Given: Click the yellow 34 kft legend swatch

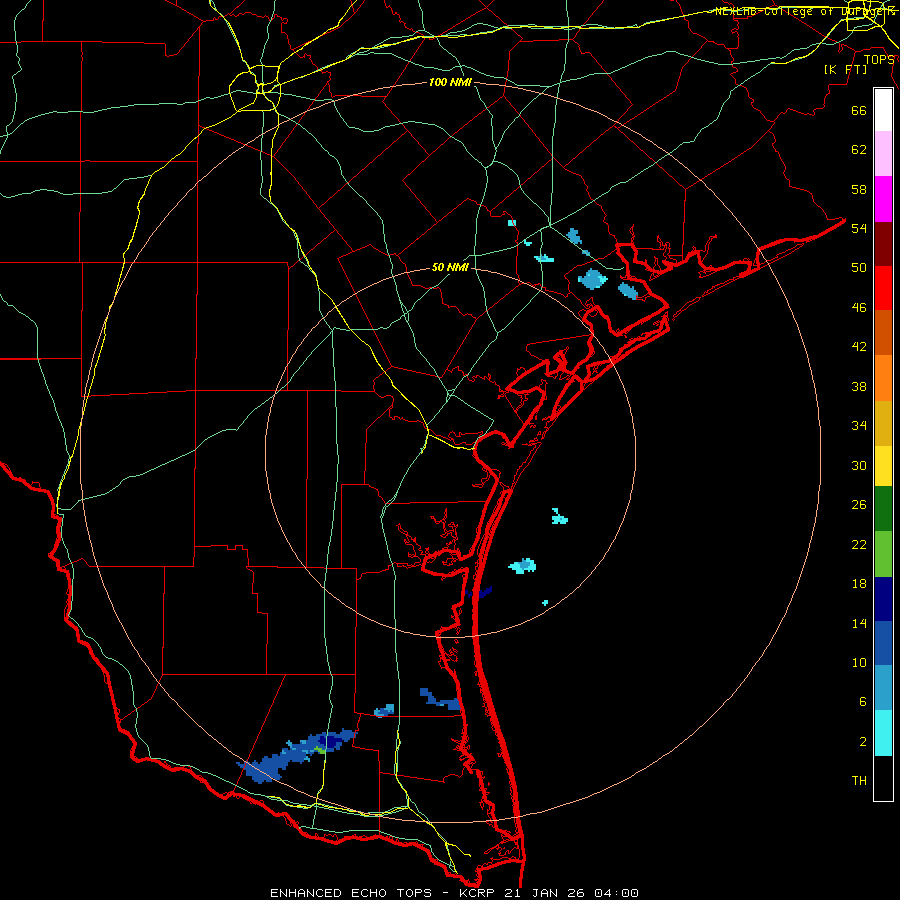Looking at the screenshot, I should pos(883,465).
